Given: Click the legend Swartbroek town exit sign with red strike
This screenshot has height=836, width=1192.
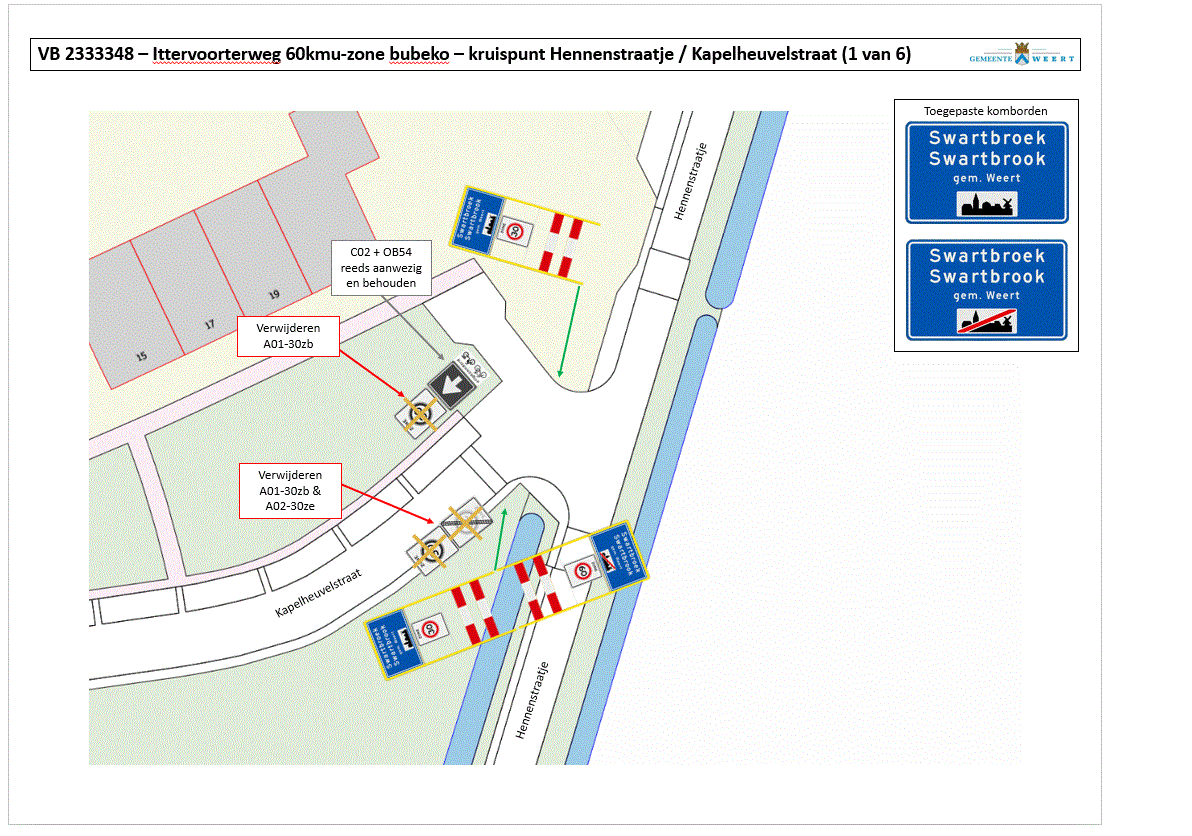Looking at the screenshot, I should tap(986, 290).
